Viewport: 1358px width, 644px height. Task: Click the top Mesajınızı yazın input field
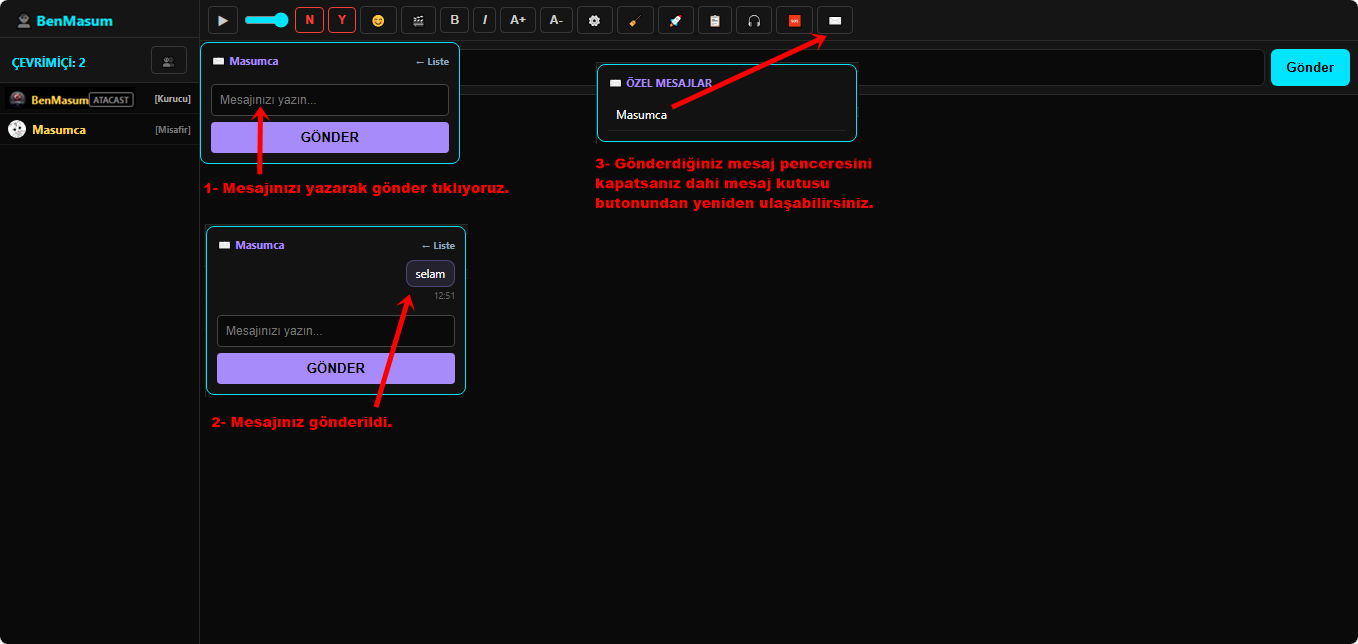point(330,100)
